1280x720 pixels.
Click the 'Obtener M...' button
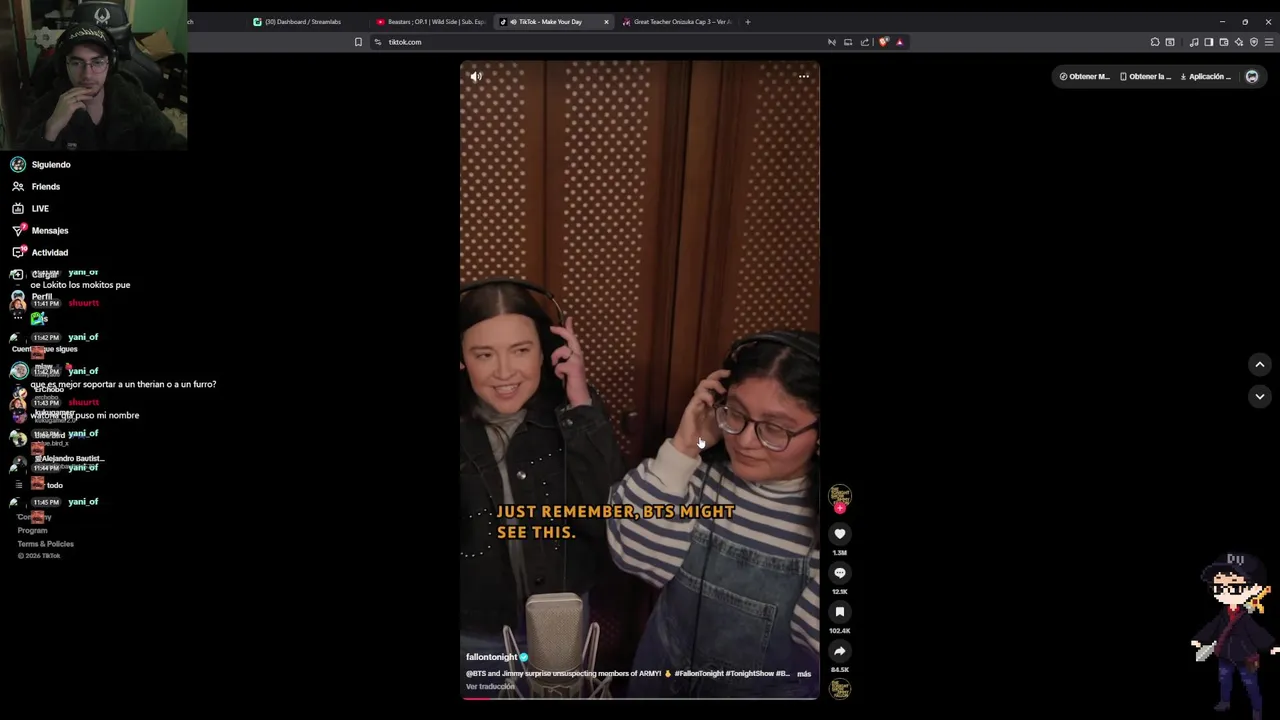coord(1085,76)
